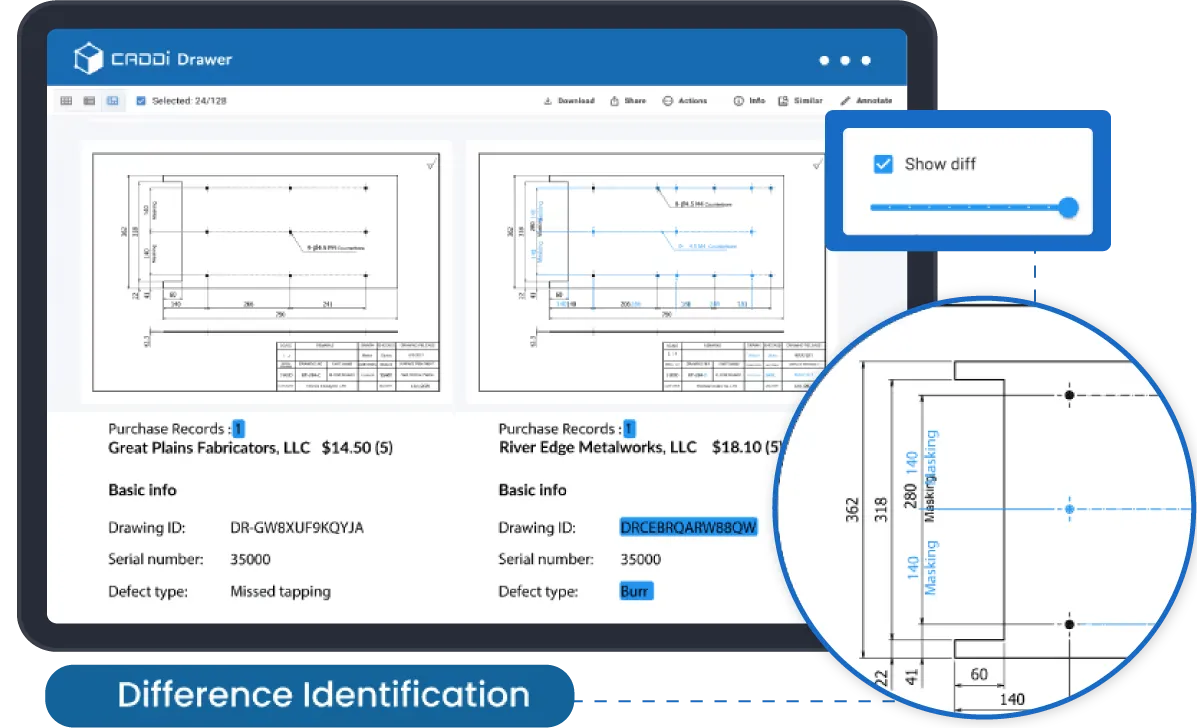The height and width of the screenshot is (728, 1197).
Task: Click Drawing ID DR-GW8XUF9KQYJA
Action: [x=297, y=527]
